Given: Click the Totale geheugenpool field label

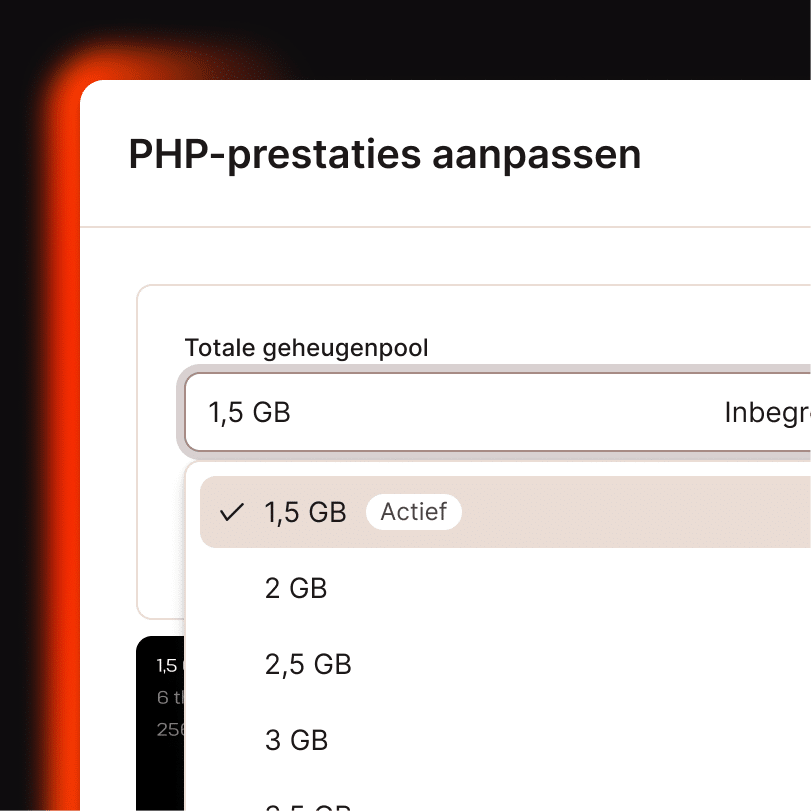Looking at the screenshot, I should pos(306,348).
